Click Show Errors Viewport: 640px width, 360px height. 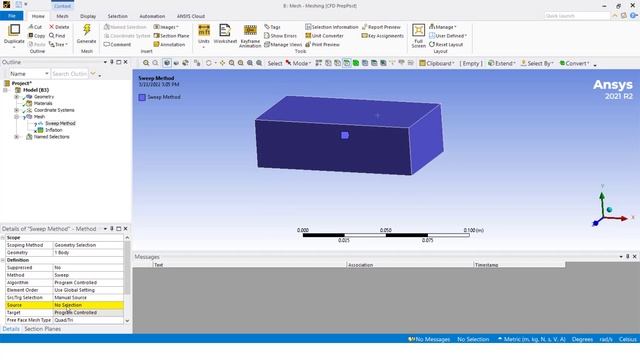pyautogui.click(x=280, y=36)
